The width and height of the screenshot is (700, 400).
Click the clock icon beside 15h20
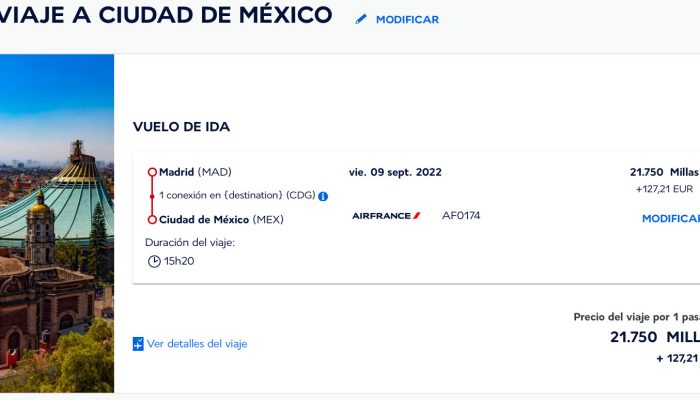coord(154,261)
